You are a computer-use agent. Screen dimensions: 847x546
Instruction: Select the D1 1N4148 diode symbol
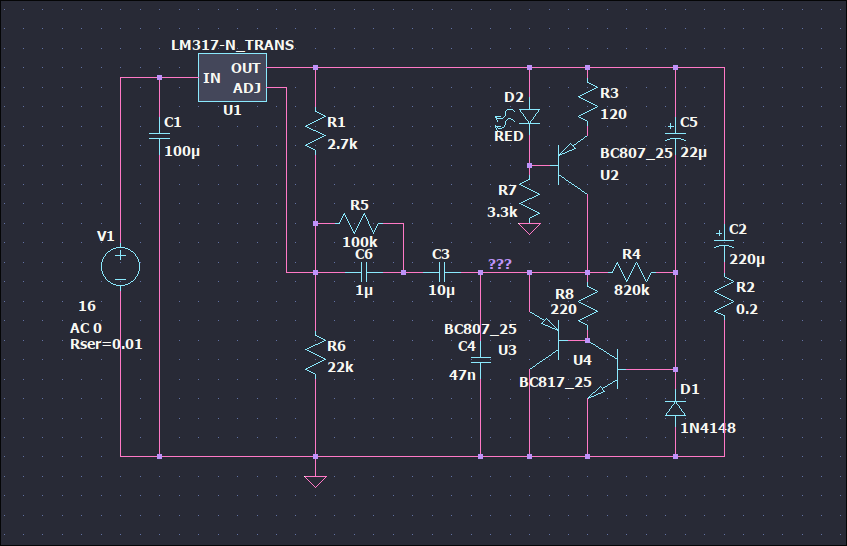pos(675,409)
